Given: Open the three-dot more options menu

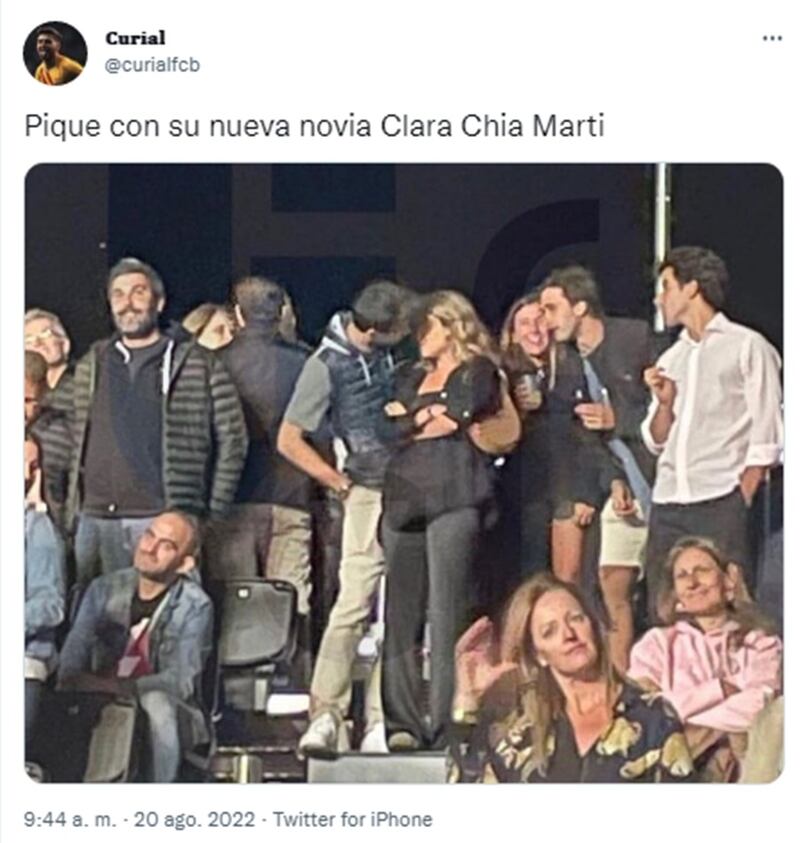Looking at the screenshot, I should [772, 38].
